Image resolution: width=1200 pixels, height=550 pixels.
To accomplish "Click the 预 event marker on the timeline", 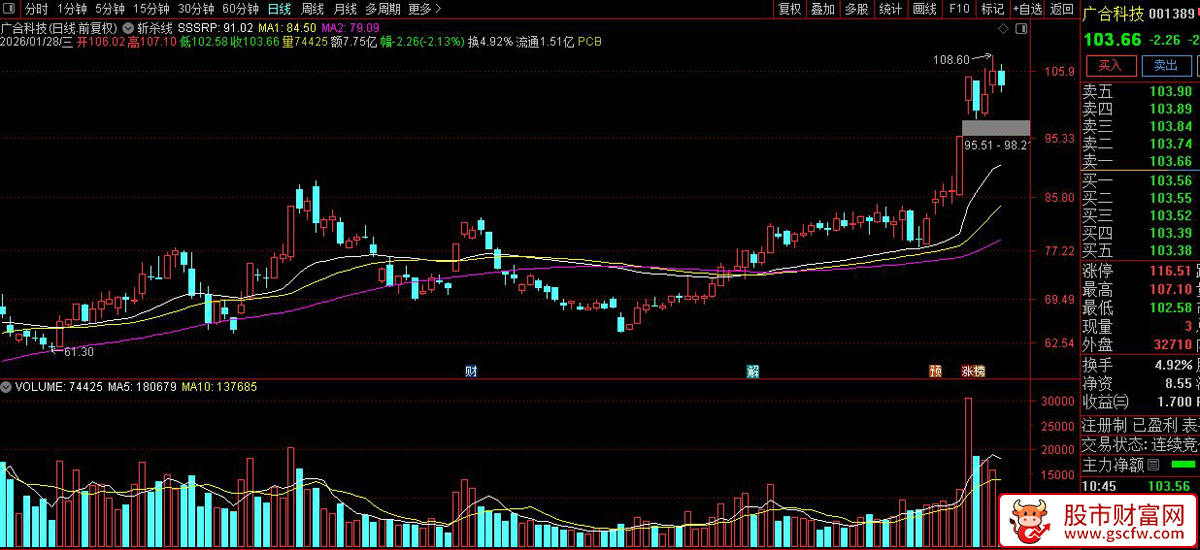I will coord(935,371).
